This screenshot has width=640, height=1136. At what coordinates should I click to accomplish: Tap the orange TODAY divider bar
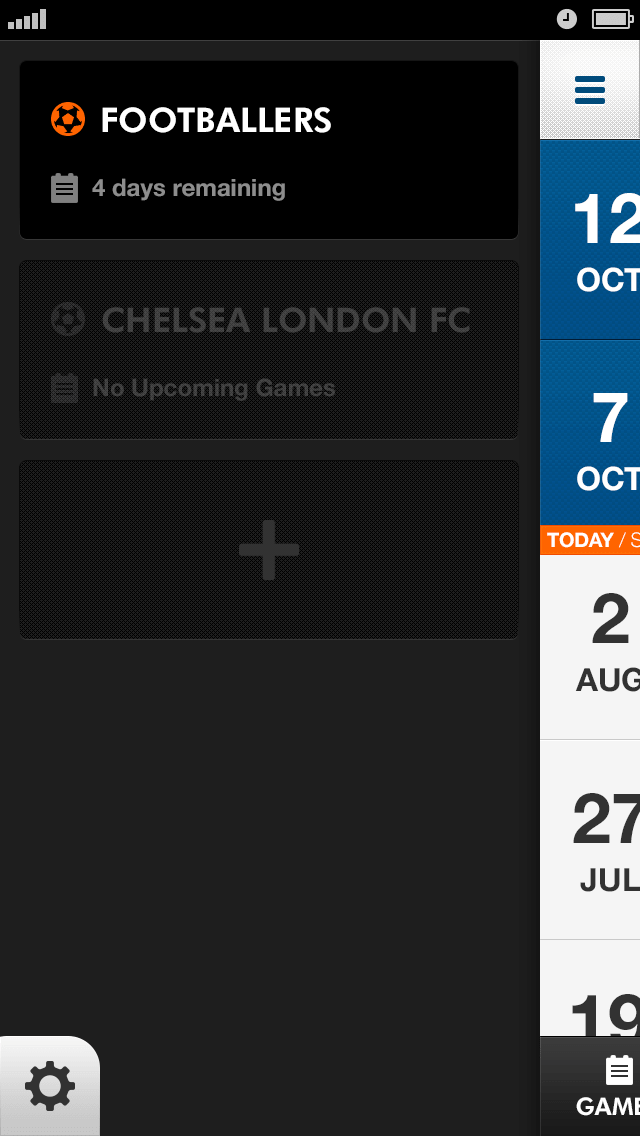coord(590,540)
